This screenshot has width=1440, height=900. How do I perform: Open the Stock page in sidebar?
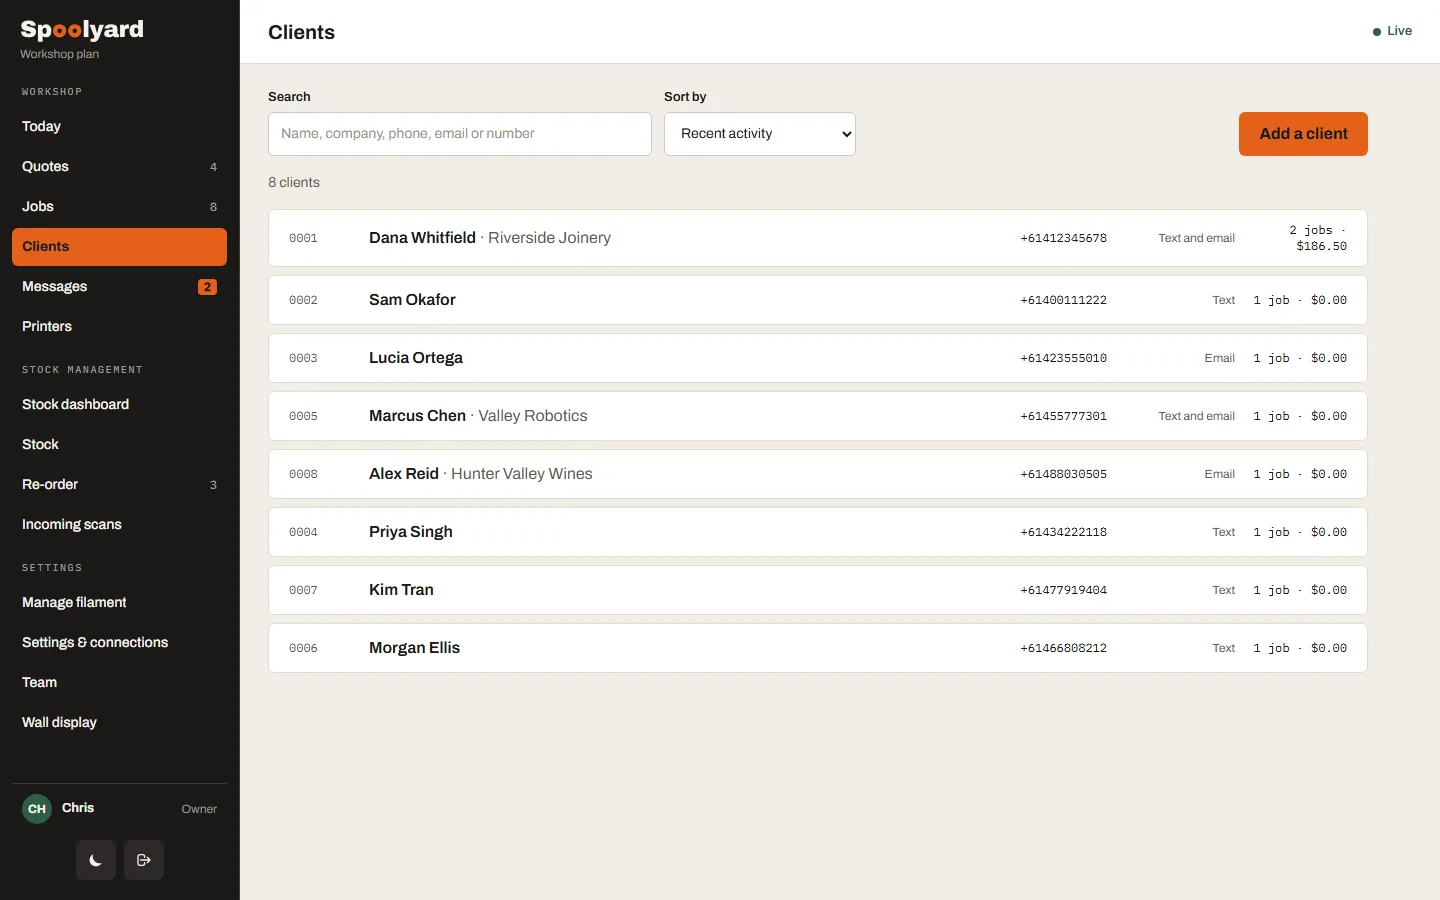point(119,444)
